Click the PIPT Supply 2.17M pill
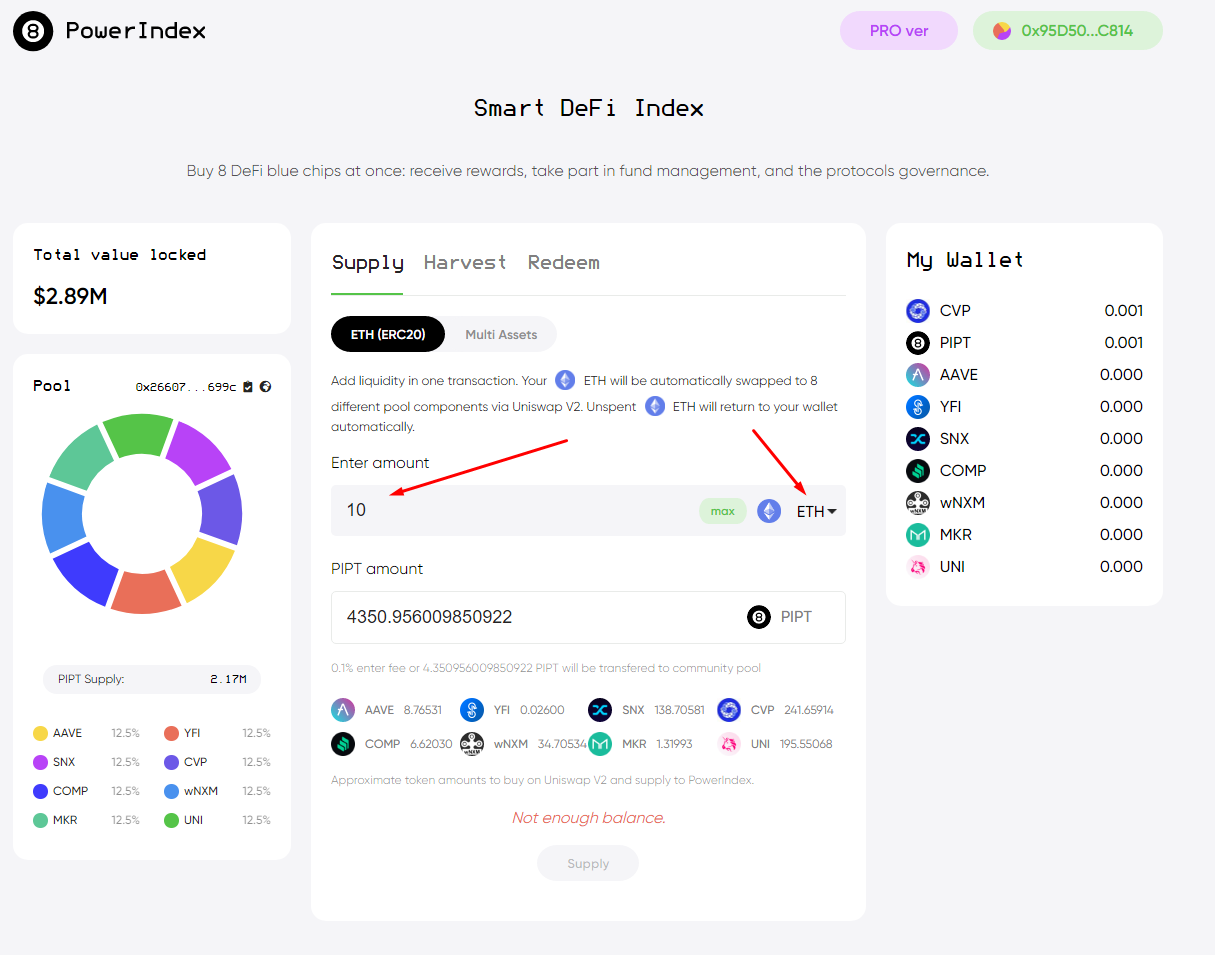This screenshot has width=1215, height=955. click(152, 679)
